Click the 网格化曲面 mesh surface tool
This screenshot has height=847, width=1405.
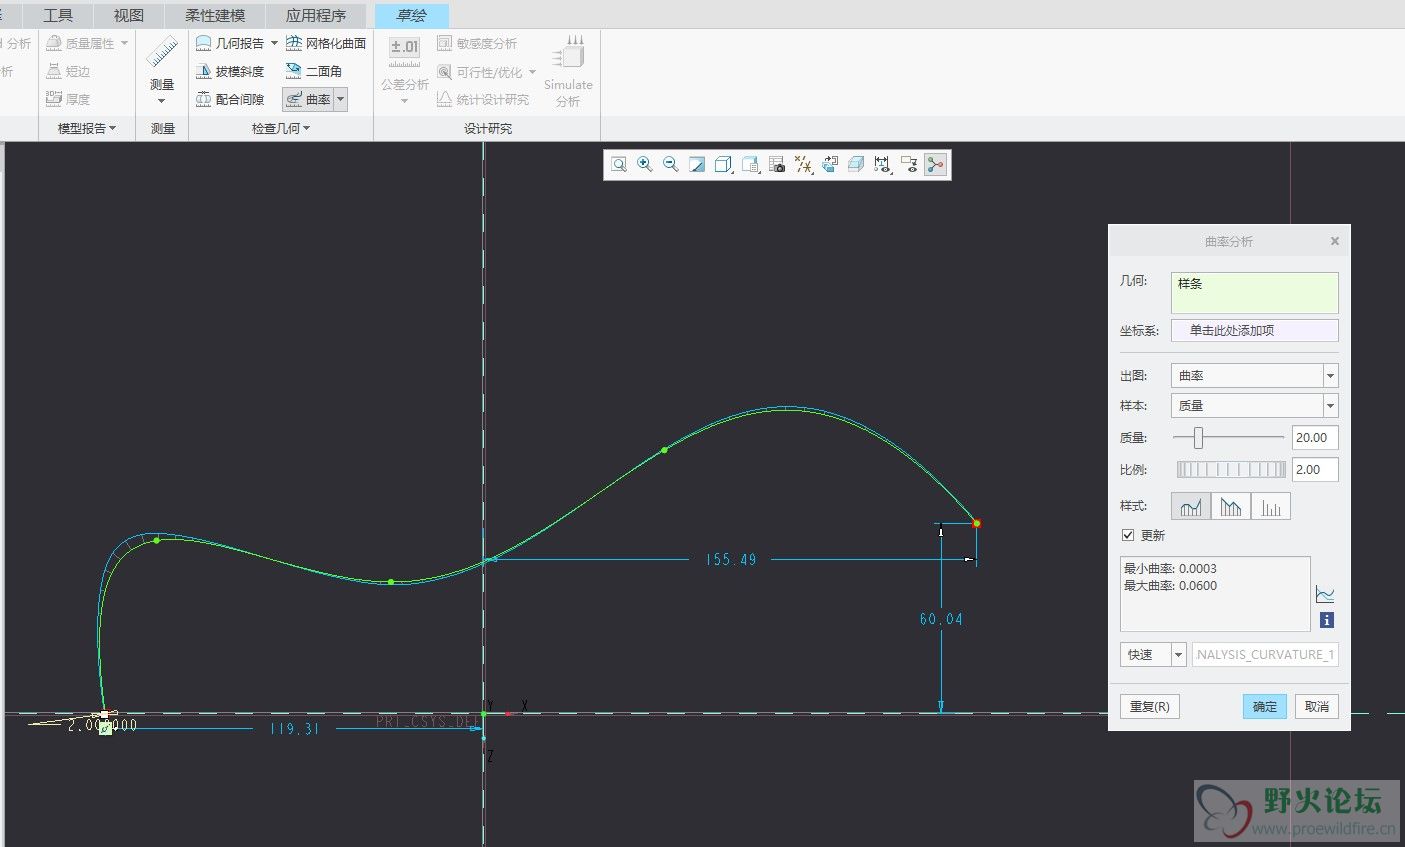point(326,43)
